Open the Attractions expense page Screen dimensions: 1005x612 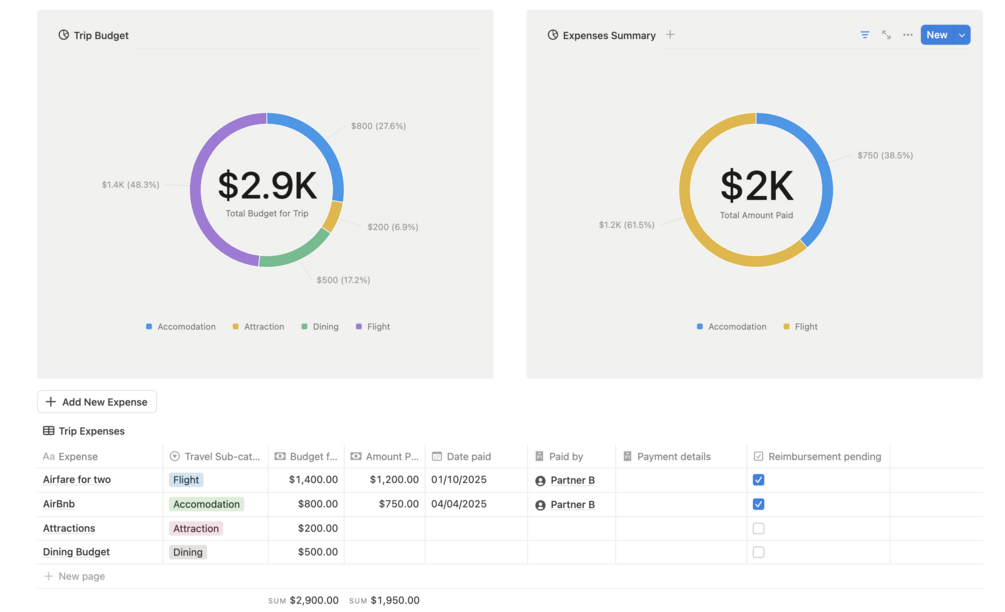pos(69,528)
